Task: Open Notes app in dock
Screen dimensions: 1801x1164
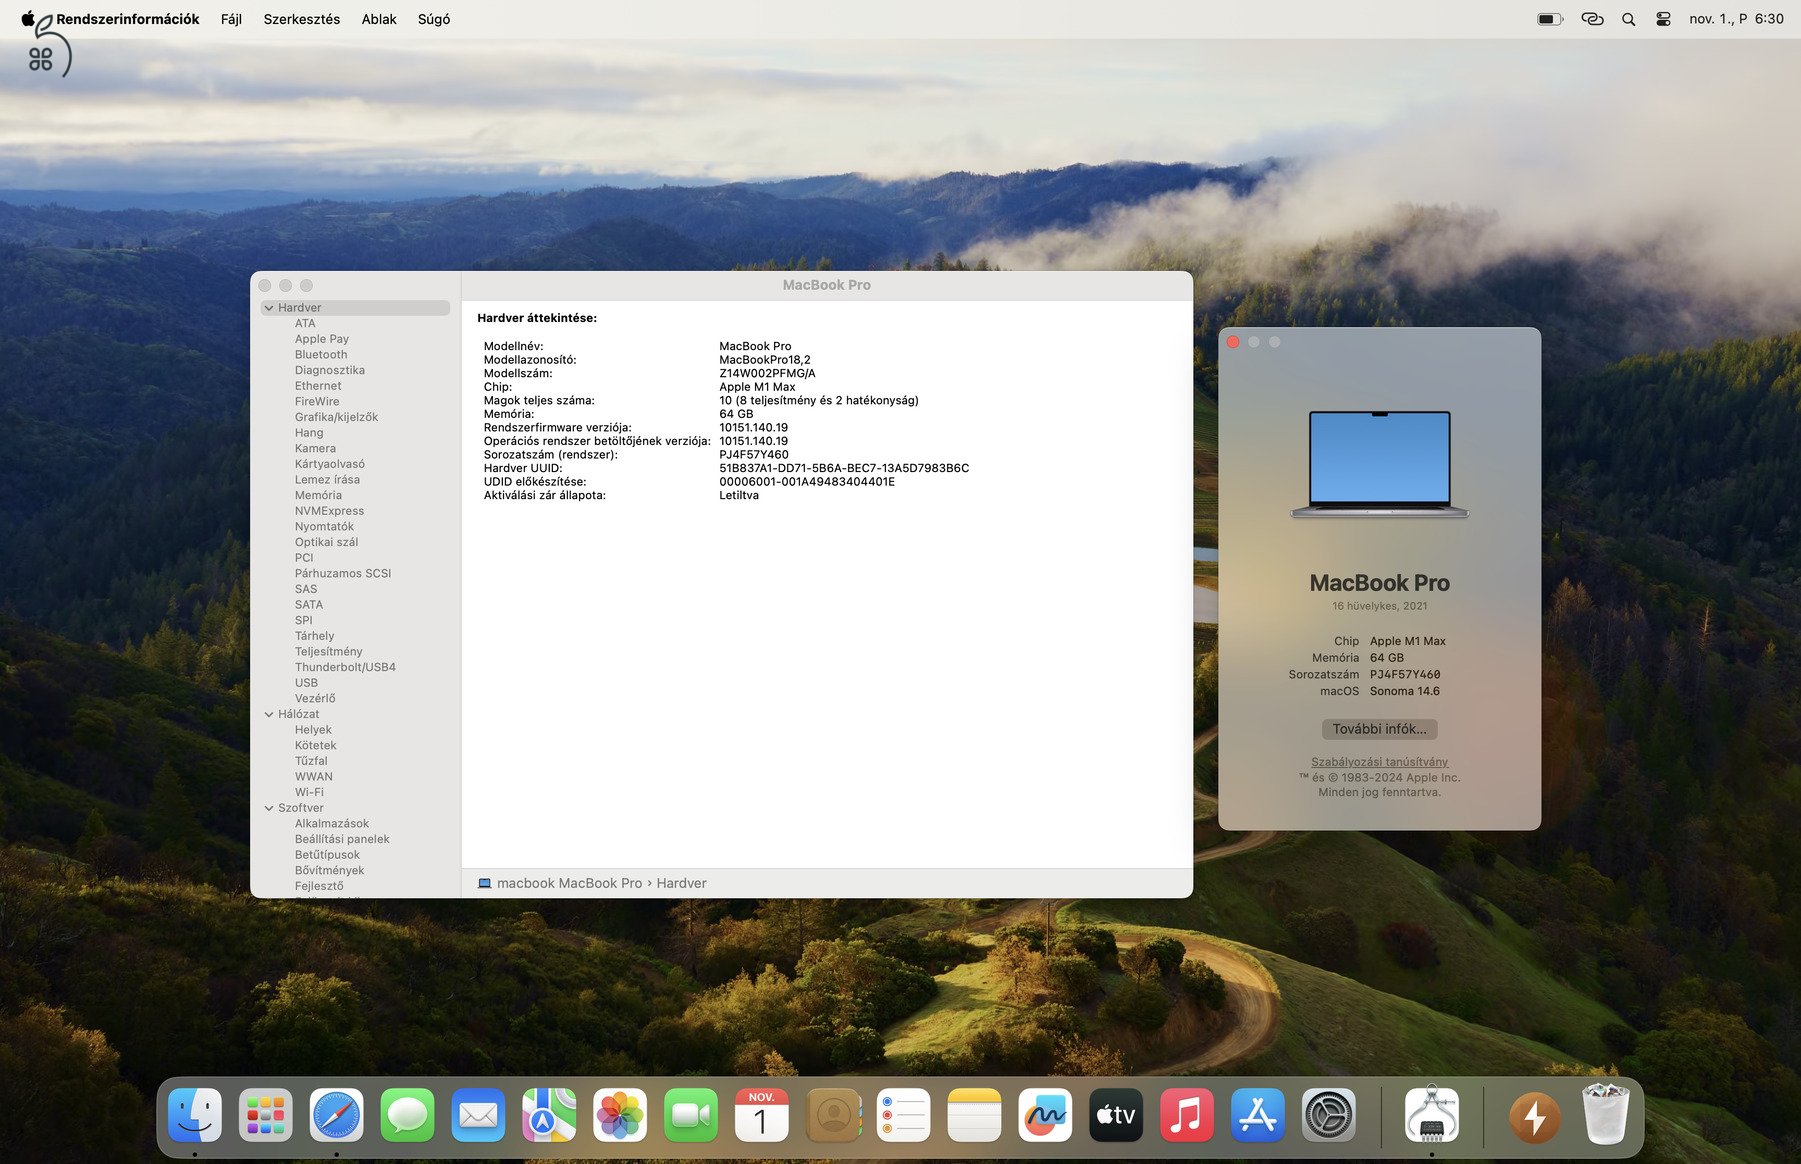Action: tap(974, 1115)
